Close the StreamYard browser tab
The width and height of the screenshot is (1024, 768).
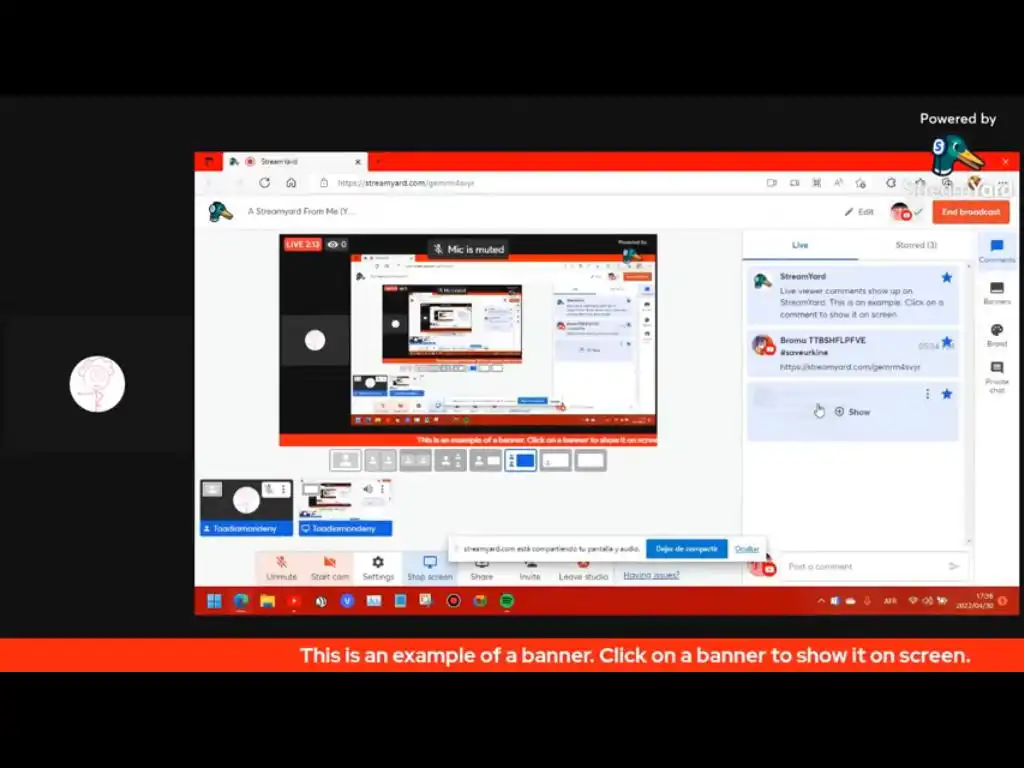point(358,162)
